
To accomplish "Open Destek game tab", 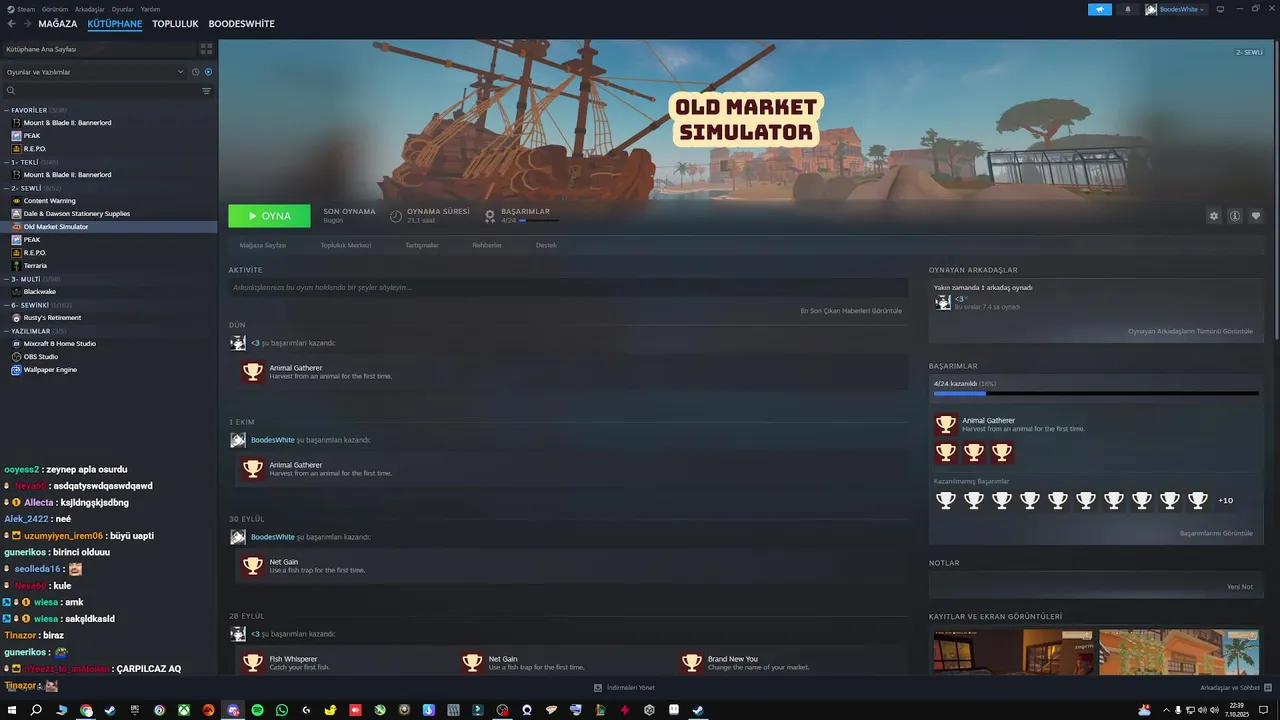I will (546, 245).
